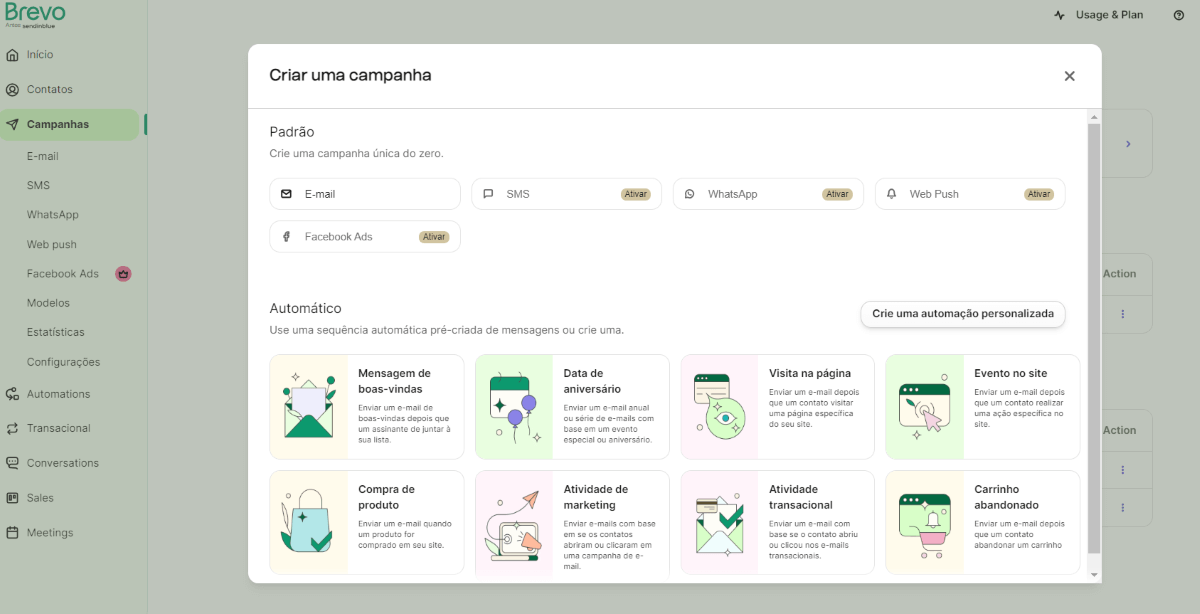
Task: Expand the chevron arrow behind the dialog
Action: [1128, 144]
